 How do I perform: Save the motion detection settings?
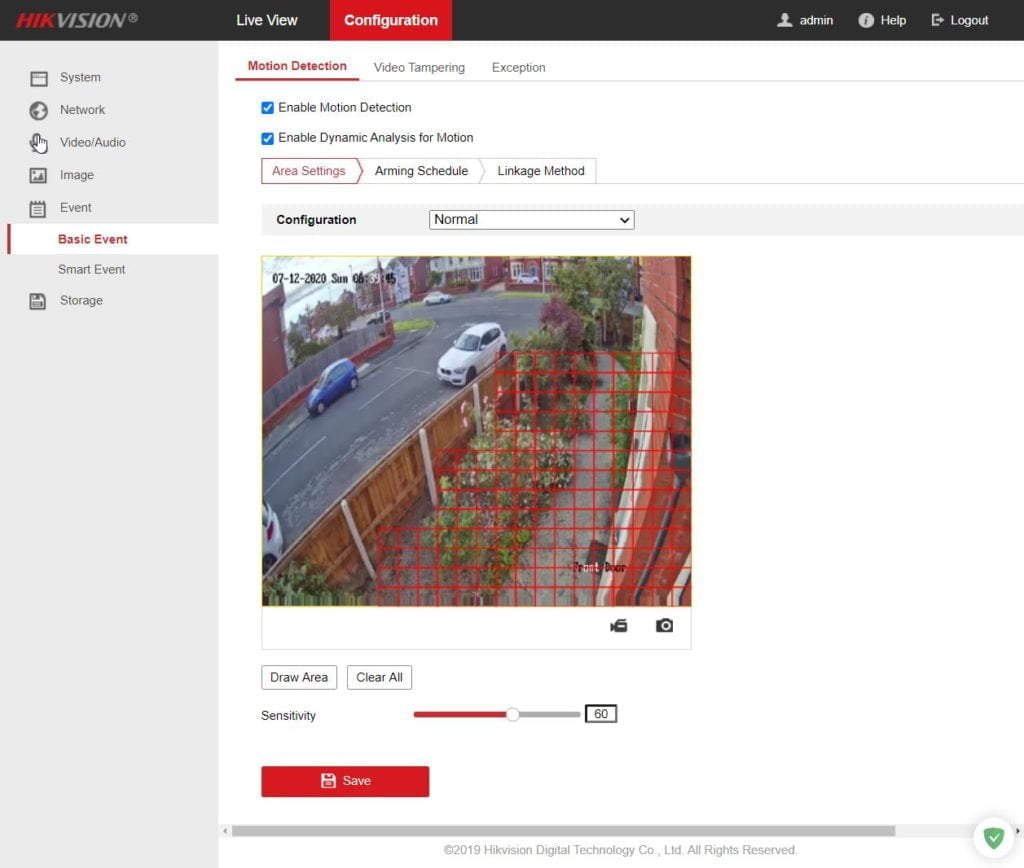click(x=345, y=781)
